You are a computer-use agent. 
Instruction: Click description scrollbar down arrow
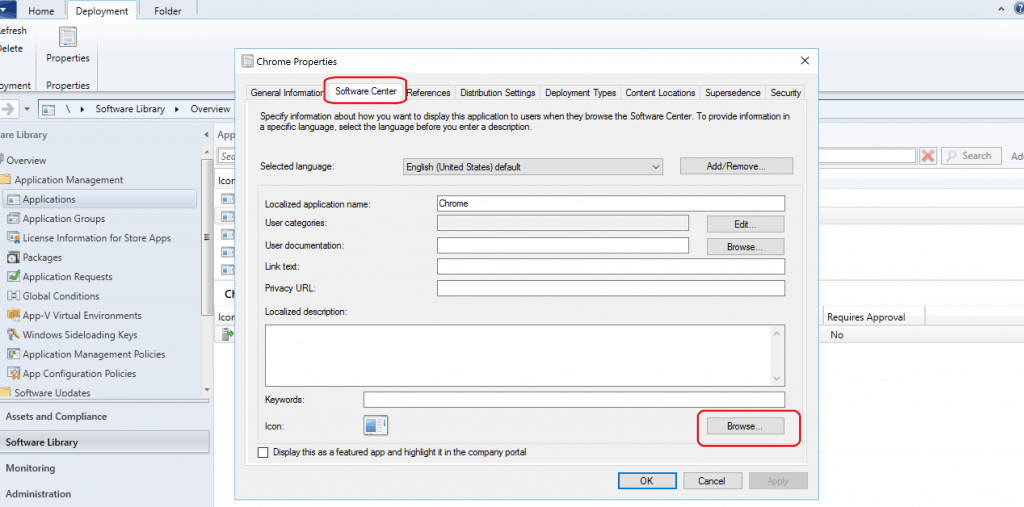click(777, 378)
